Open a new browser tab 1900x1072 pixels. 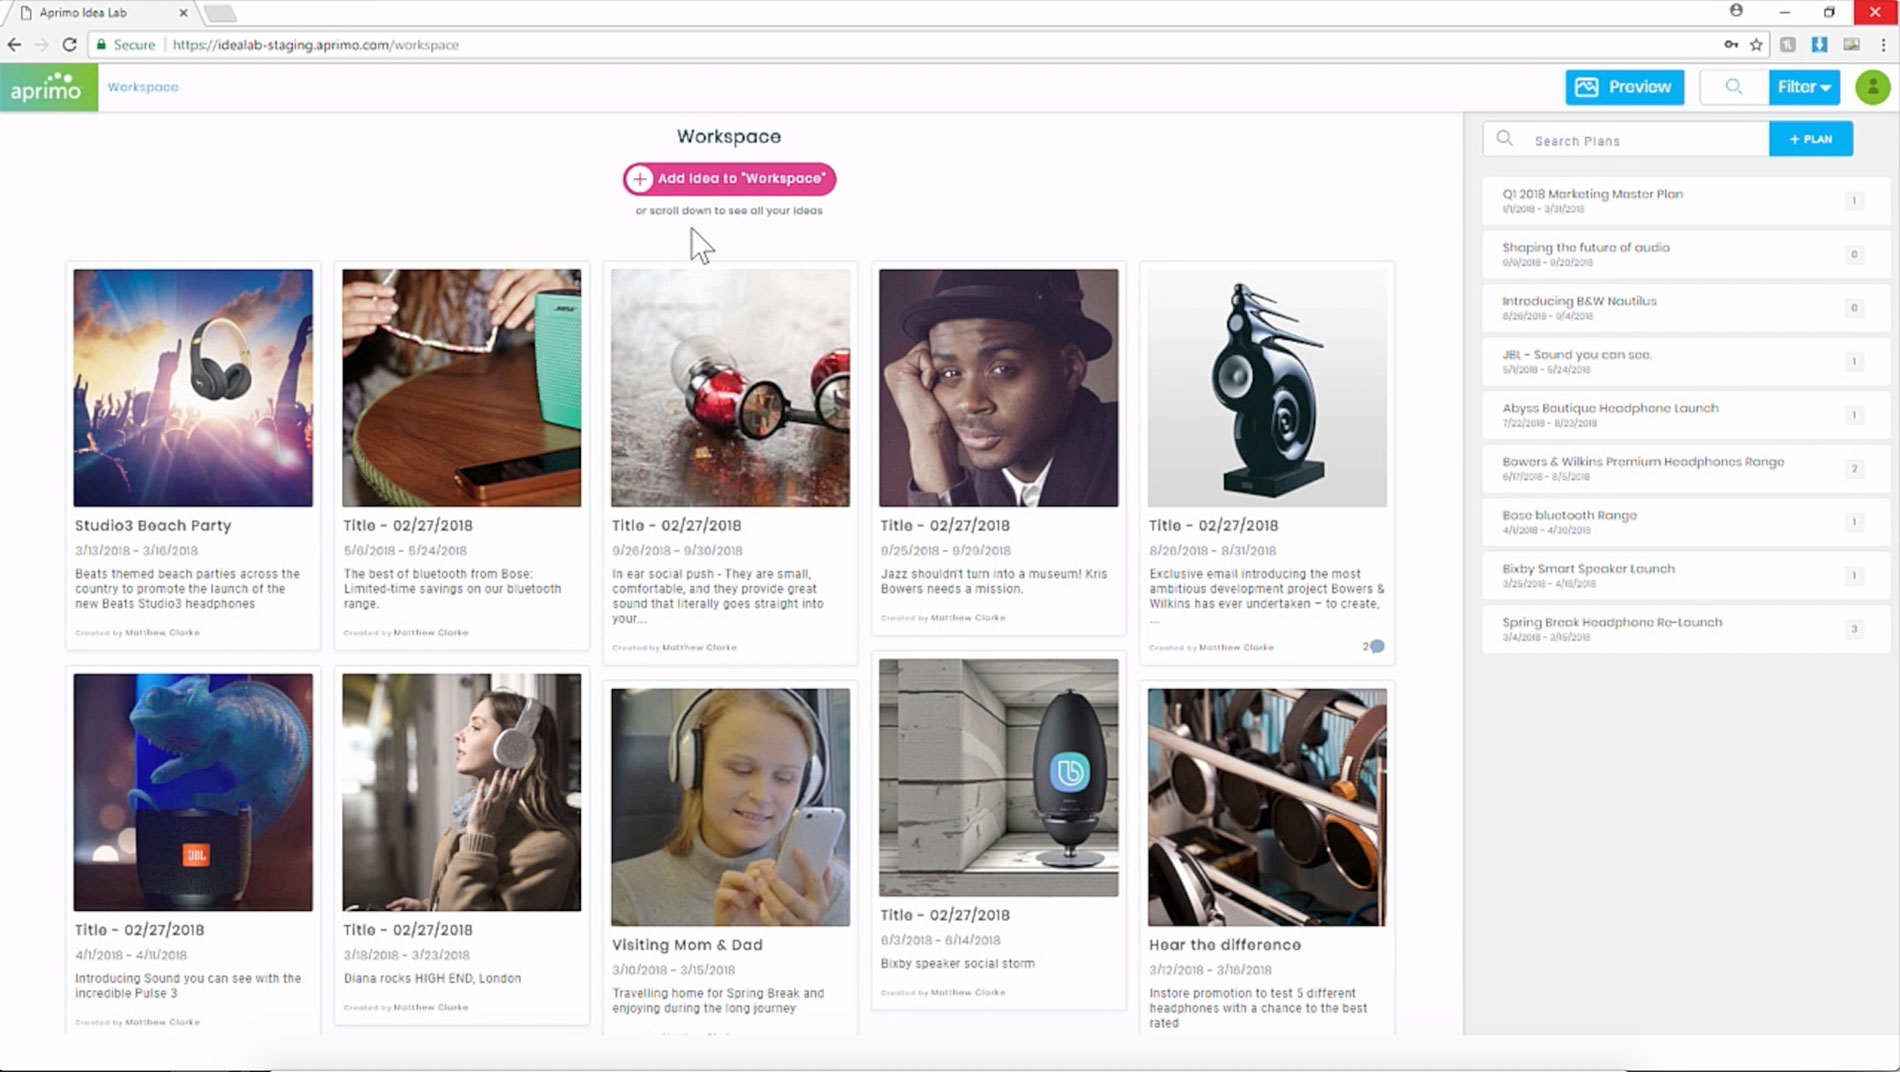pyautogui.click(x=221, y=13)
